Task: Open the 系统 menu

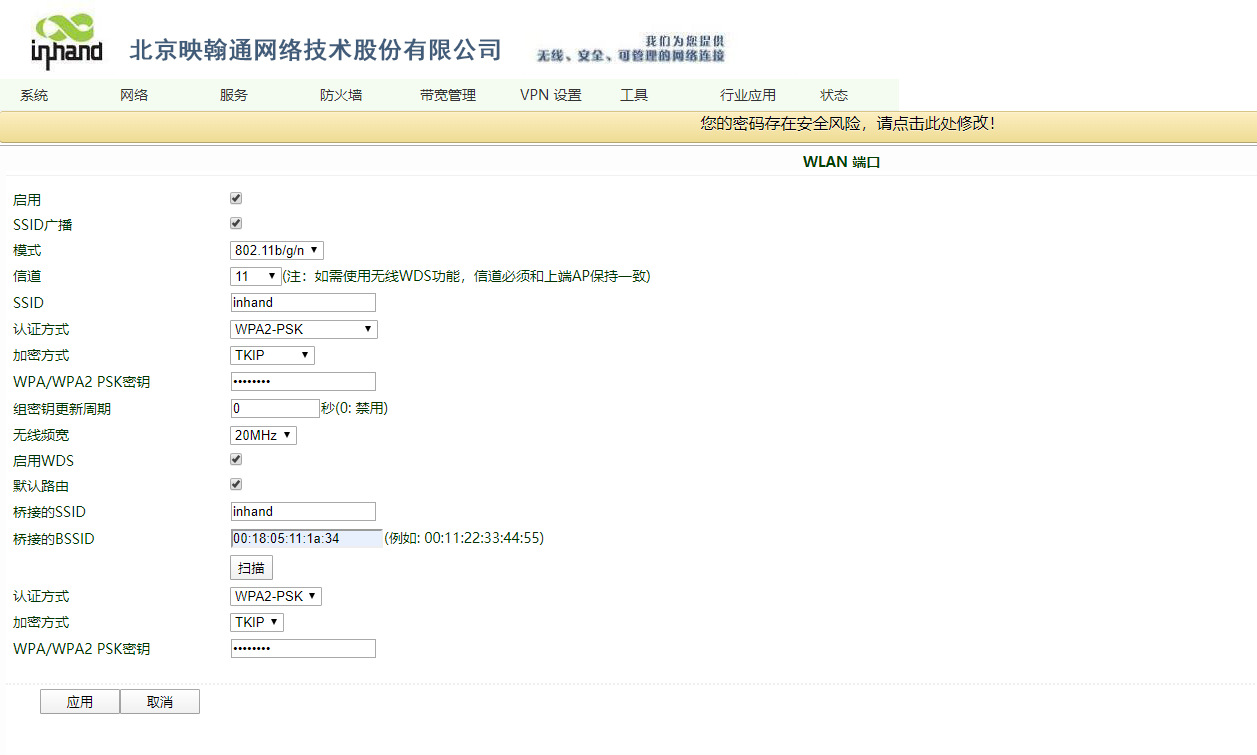Action: (x=34, y=96)
